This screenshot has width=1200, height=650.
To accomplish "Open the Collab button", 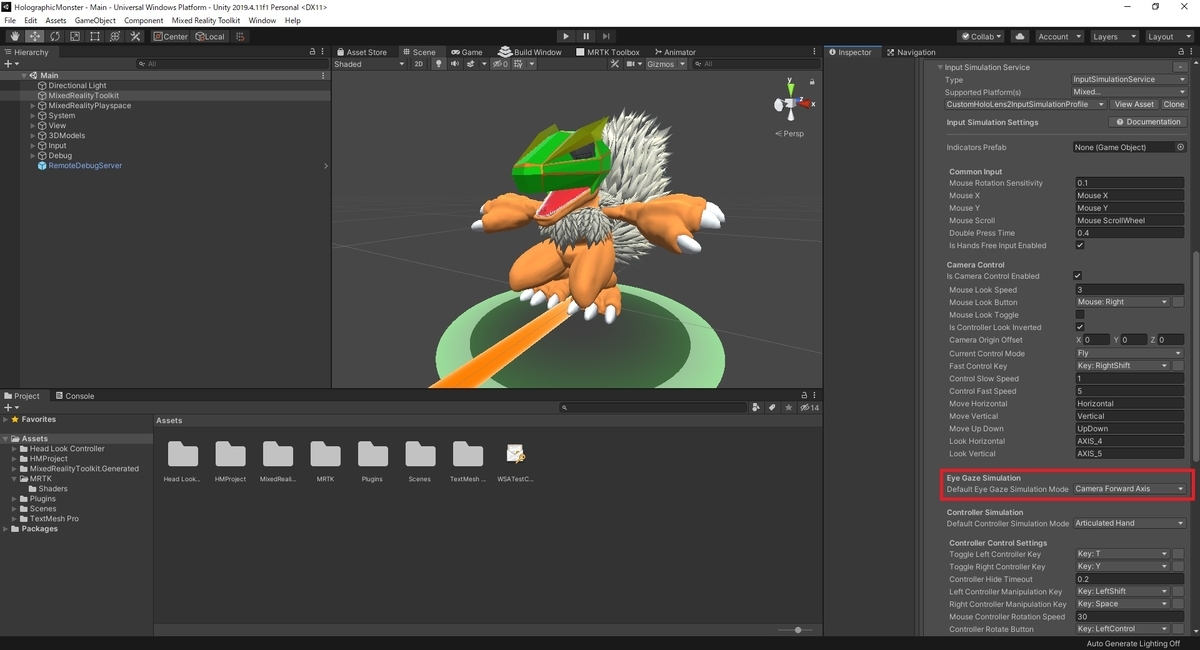I will coord(982,36).
